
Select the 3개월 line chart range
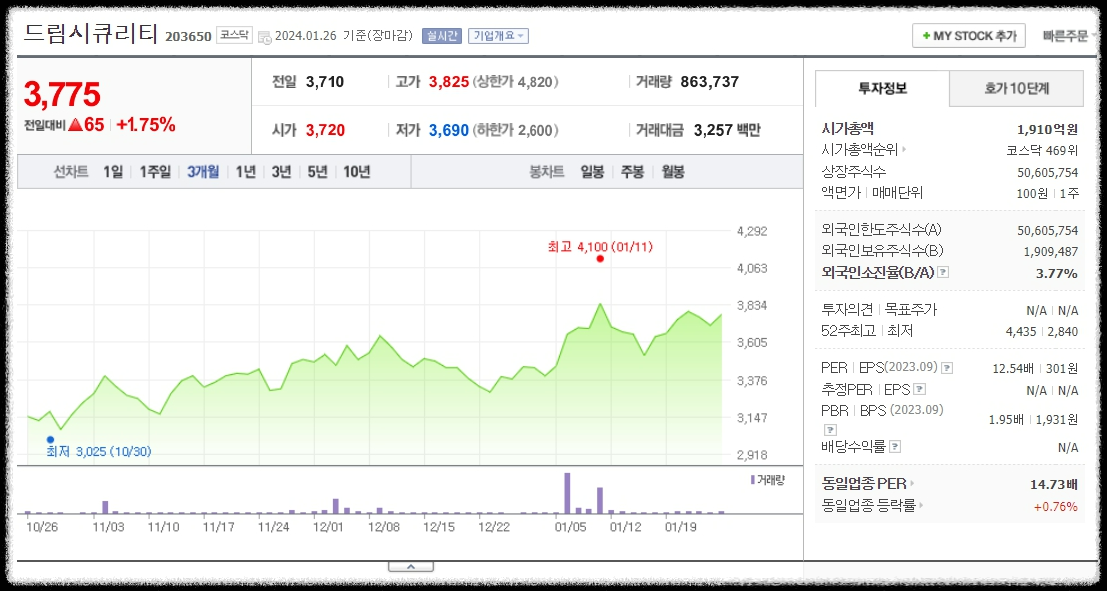(203, 172)
